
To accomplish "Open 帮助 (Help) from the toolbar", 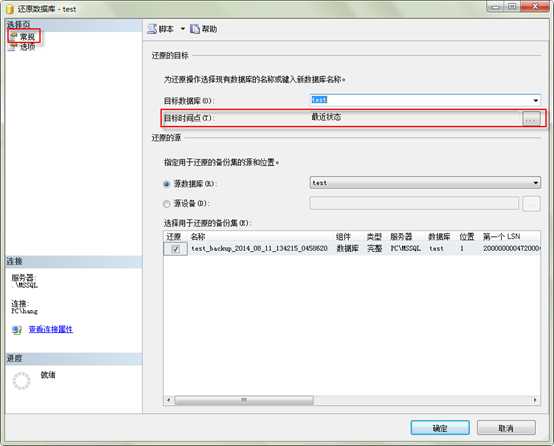I will (204, 29).
